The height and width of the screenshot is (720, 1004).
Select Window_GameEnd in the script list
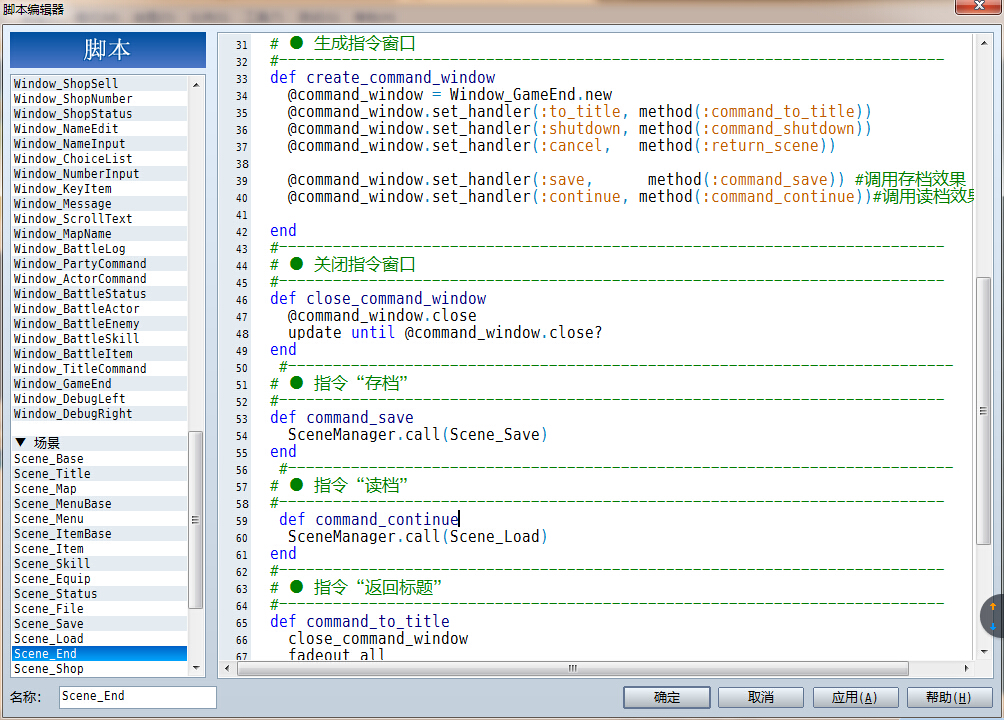tap(99, 384)
